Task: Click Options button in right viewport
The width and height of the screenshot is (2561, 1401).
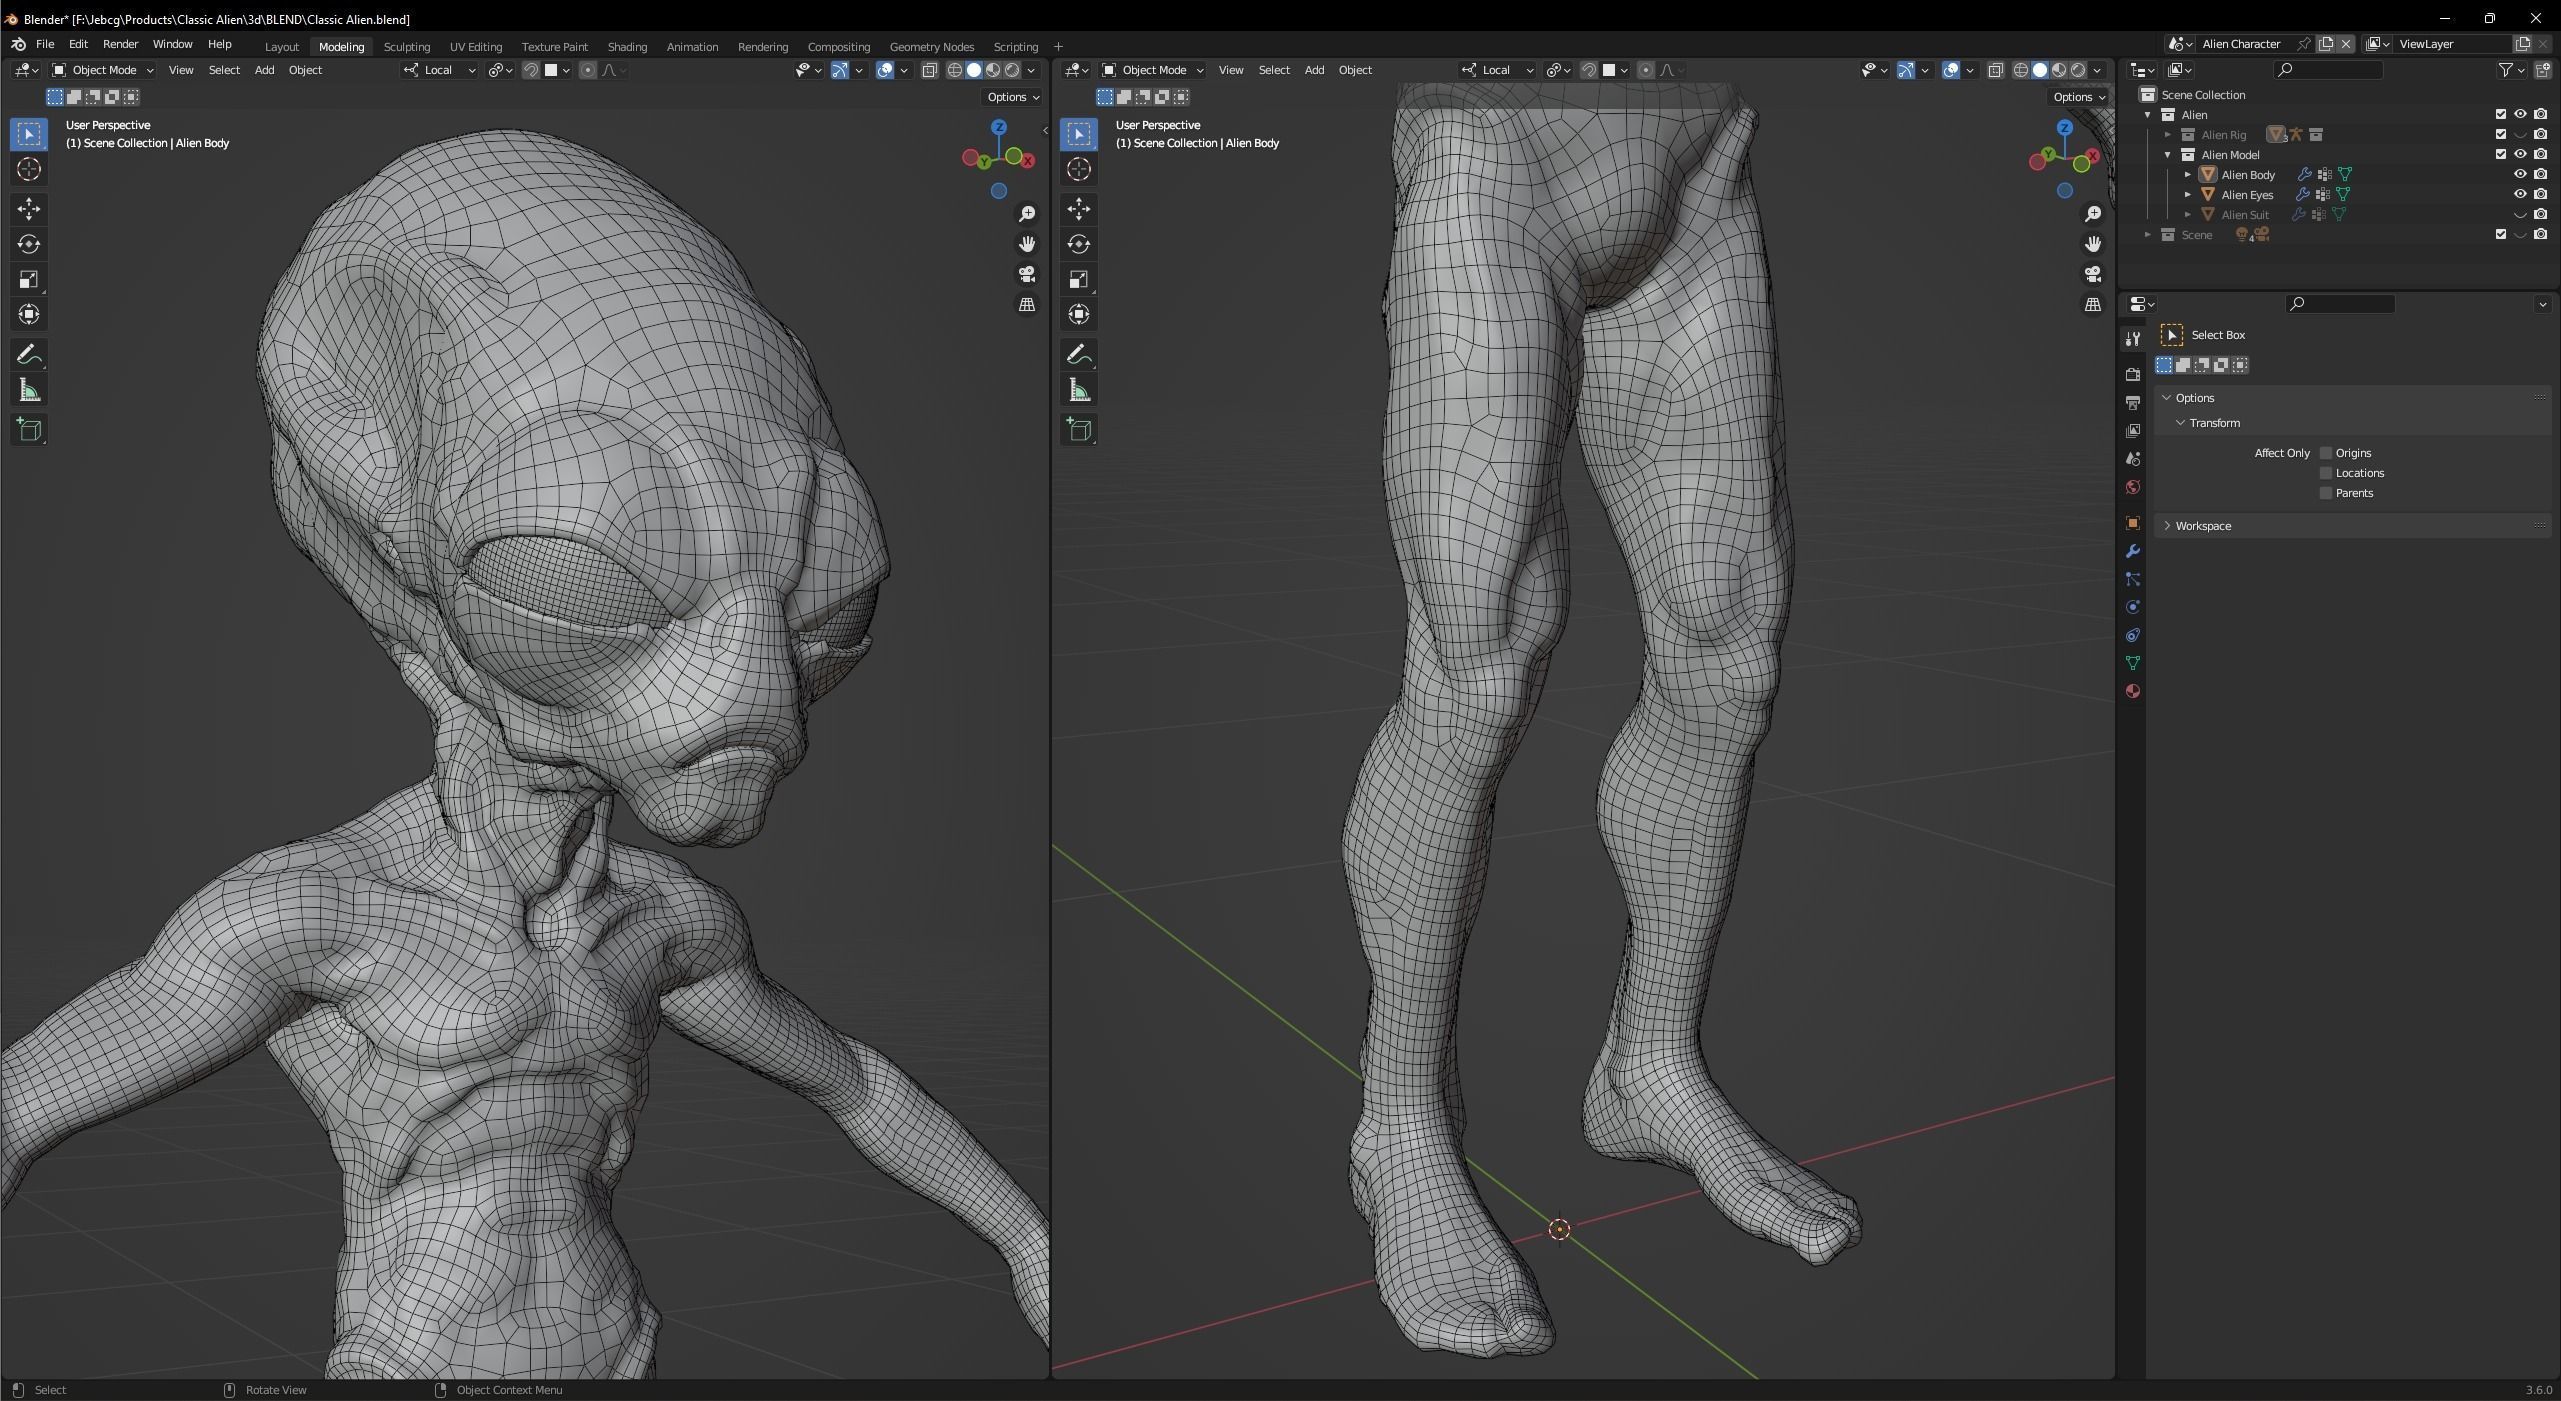Action: [x=2078, y=97]
